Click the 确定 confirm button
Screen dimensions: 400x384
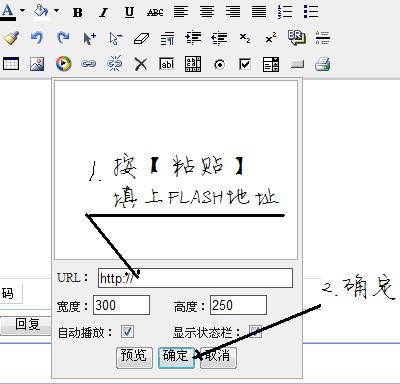click(176, 358)
